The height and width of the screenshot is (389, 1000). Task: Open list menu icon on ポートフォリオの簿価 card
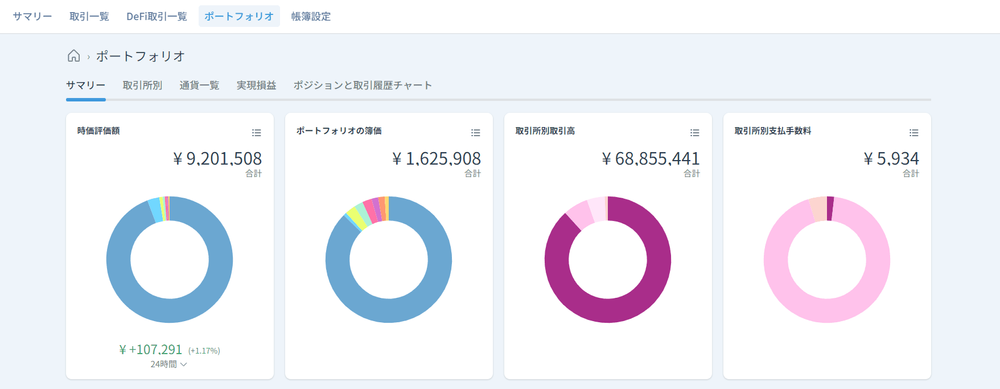[x=476, y=133]
